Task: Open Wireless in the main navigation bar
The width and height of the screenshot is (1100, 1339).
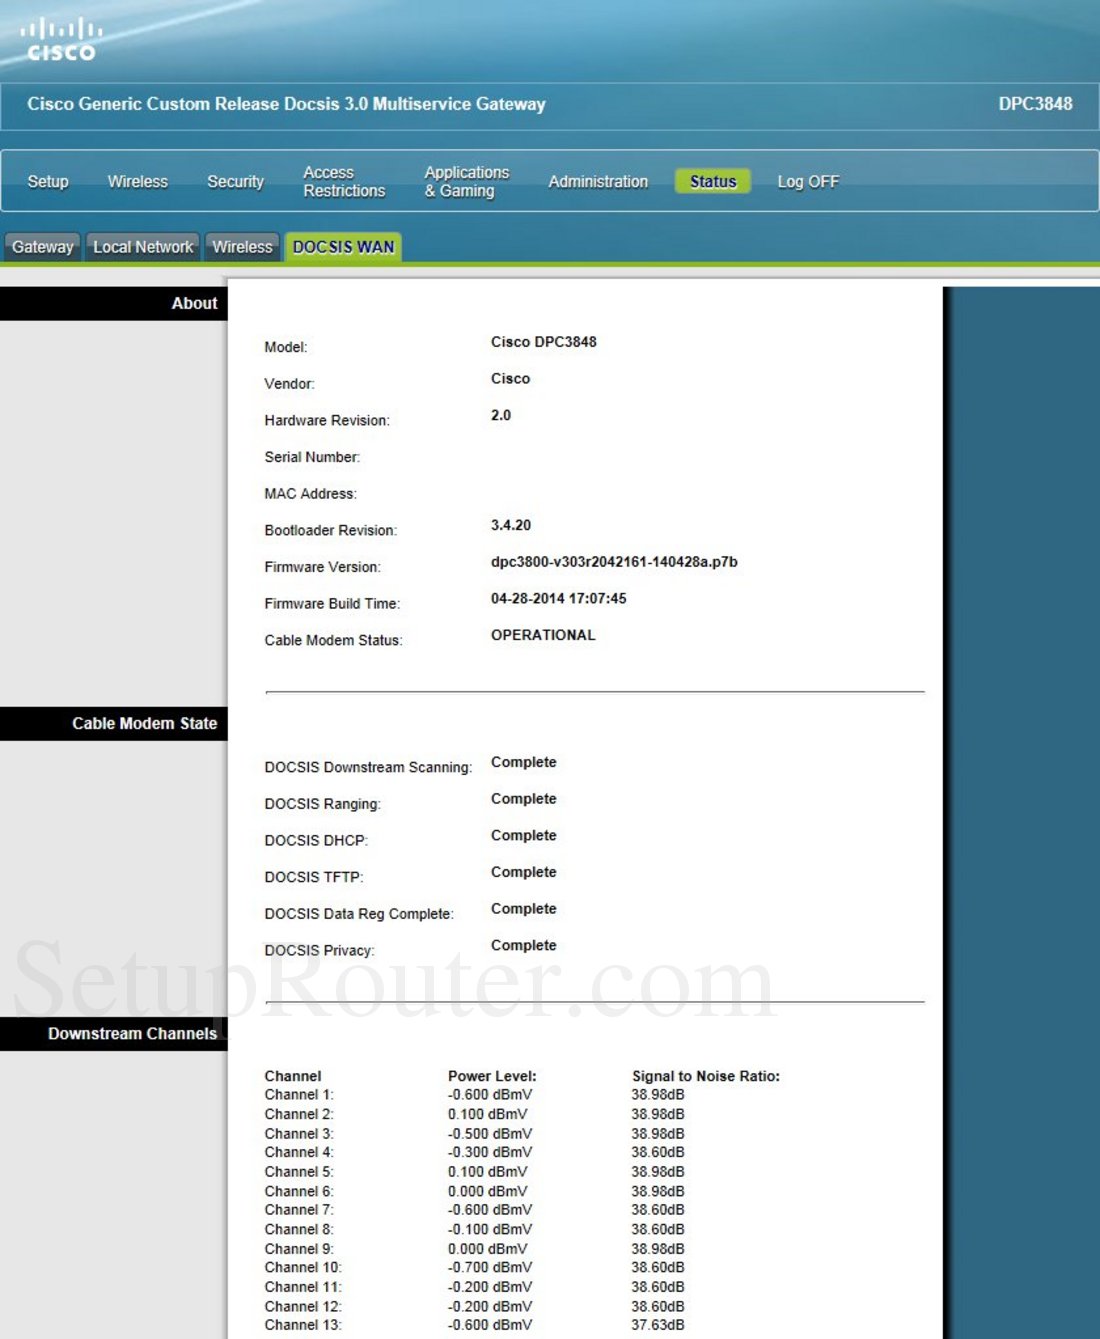Action: 138,181
